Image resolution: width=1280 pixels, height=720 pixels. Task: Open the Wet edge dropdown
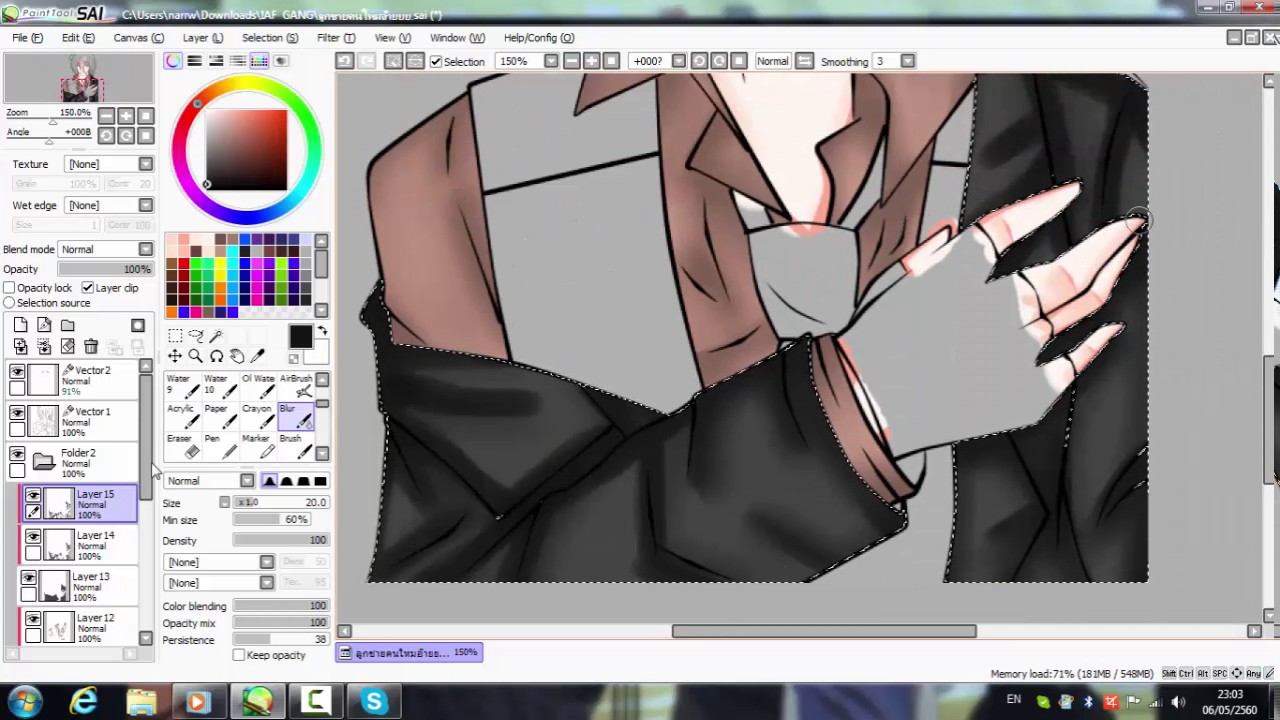click(x=109, y=205)
